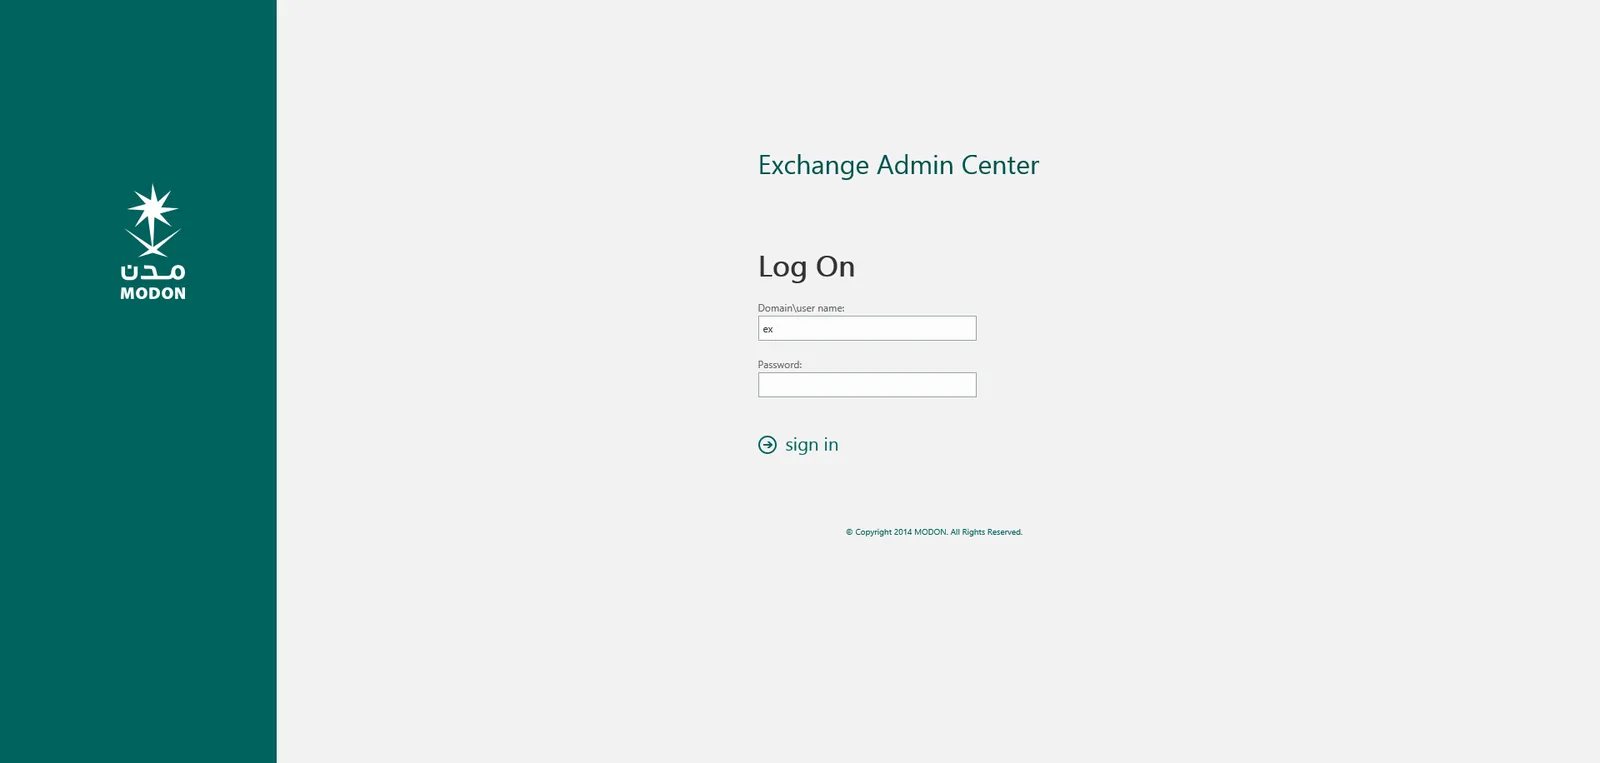Select the "Exchange Admin Center" heading
Viewport: 1600px width, 763px height.
898,165
